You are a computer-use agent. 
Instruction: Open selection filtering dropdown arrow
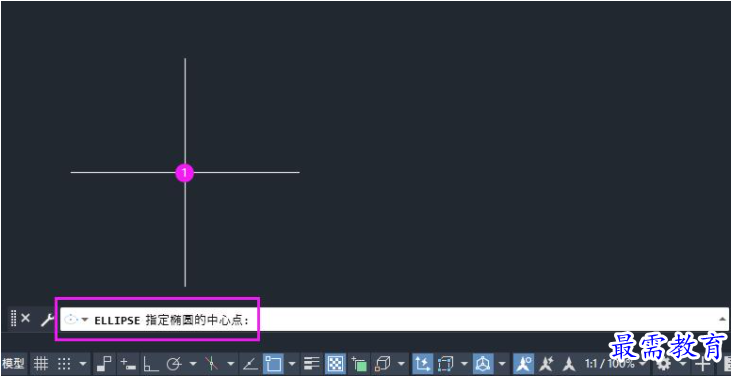[464, 363]
